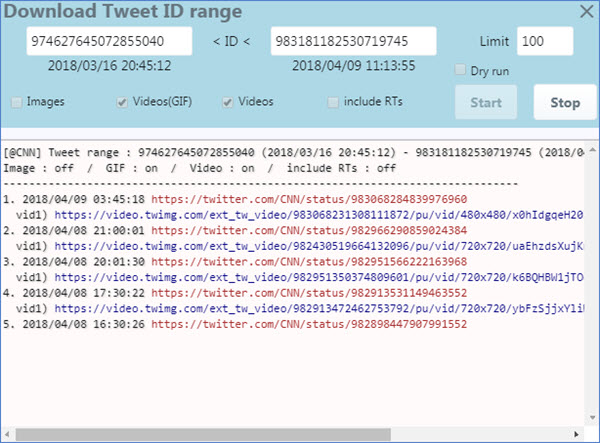This screenshot has height=443, width=600.
Task: Click the starting tweet ID field 974627645072855040
Action: click(109, 41)
